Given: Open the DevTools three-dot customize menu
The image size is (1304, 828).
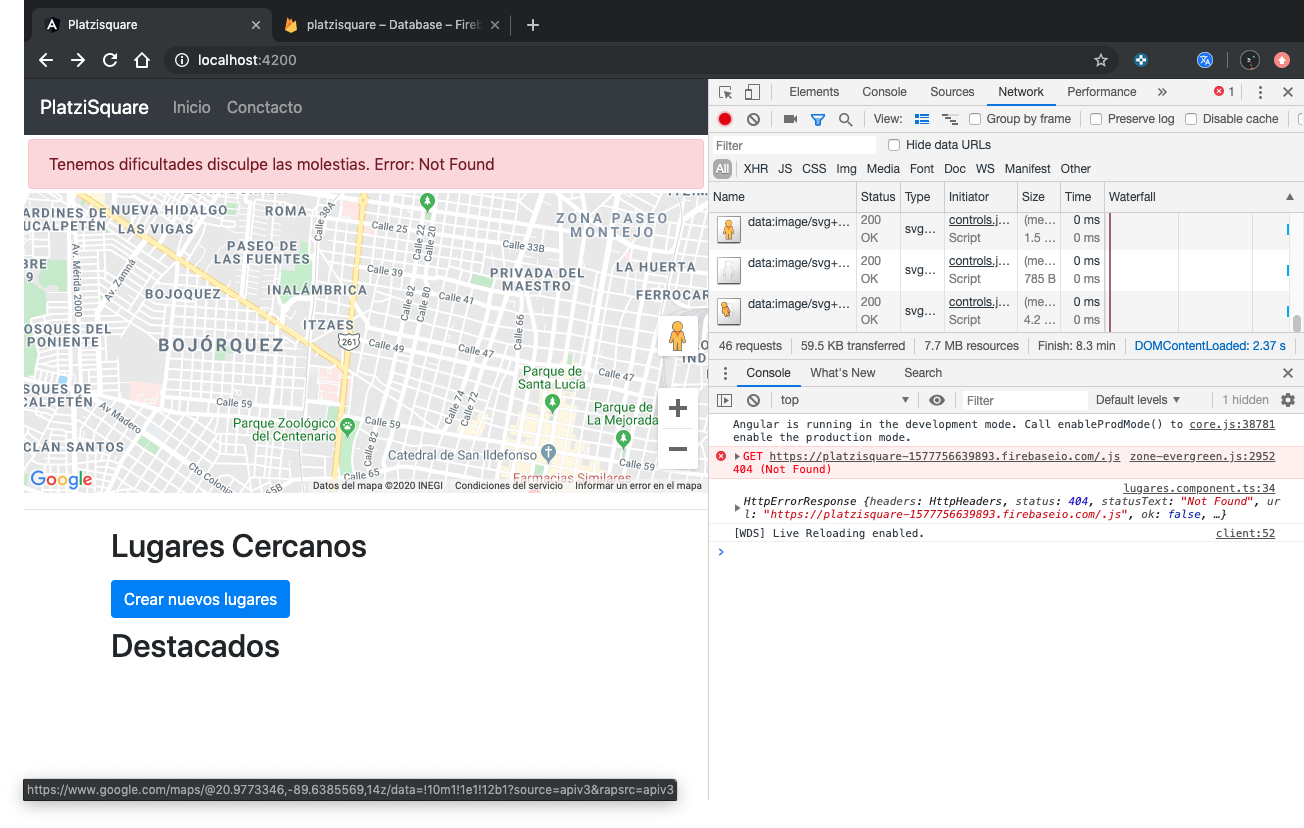Looking at the screenshot, I should (x=1260, y=92).
